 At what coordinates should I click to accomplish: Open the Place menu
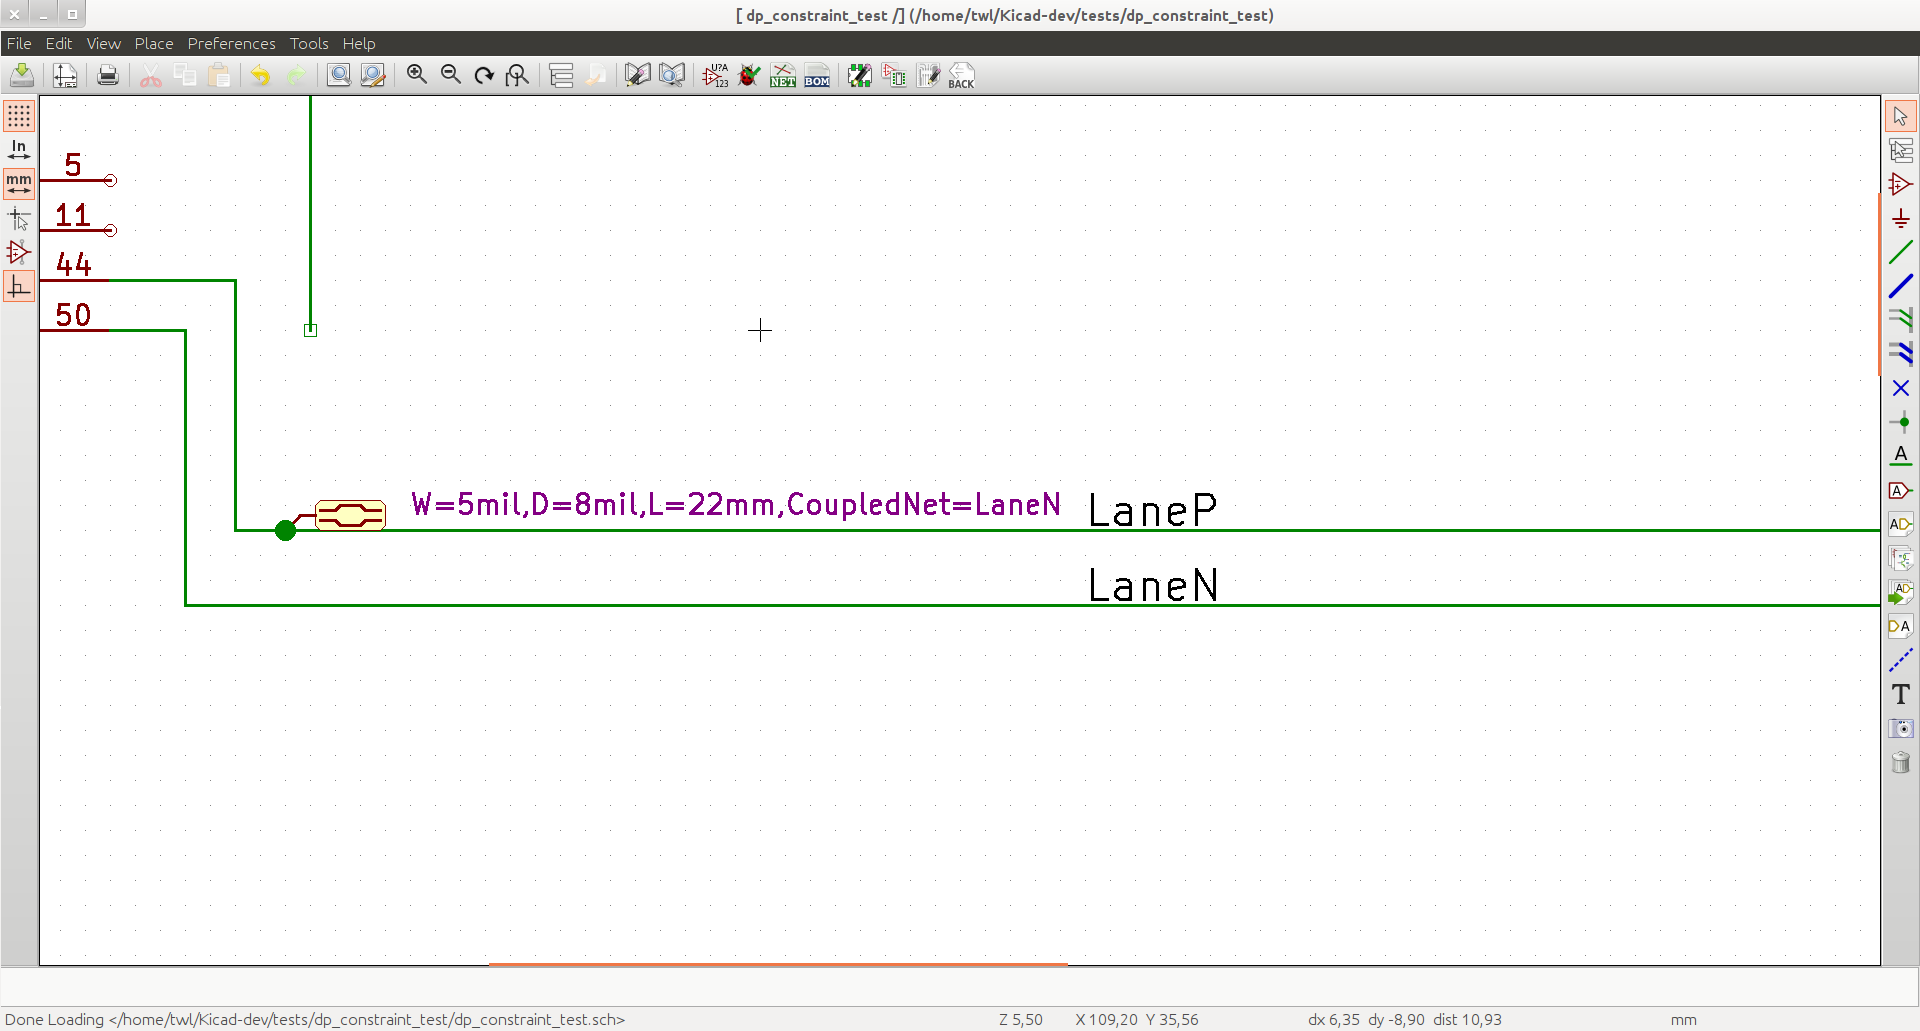154,43
